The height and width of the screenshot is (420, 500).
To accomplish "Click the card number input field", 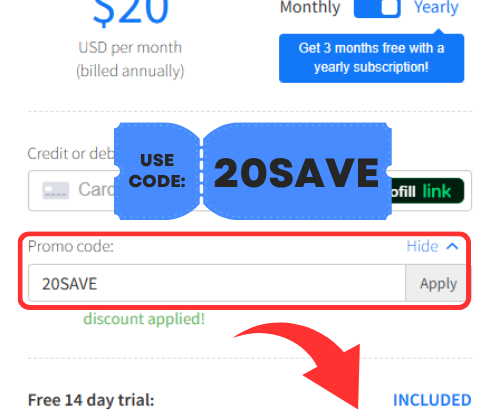I will point(250,191).
